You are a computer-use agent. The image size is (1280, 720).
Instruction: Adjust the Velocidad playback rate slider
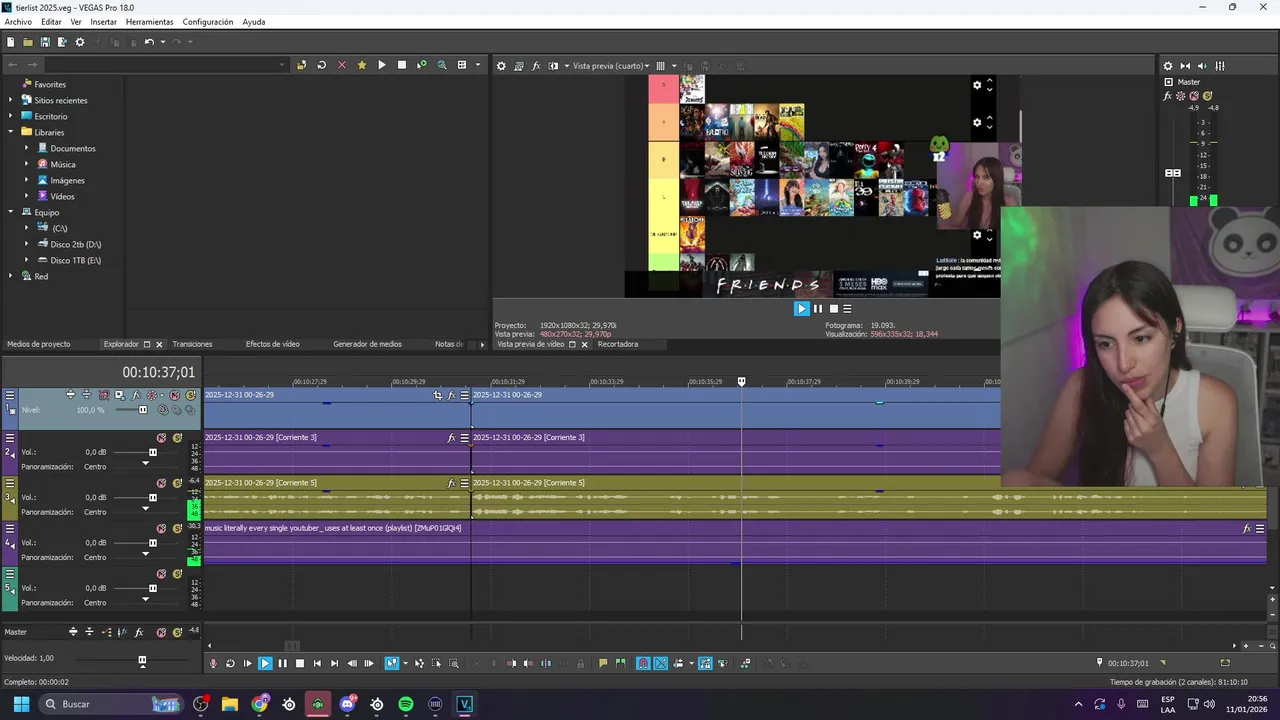coord(141,660)
